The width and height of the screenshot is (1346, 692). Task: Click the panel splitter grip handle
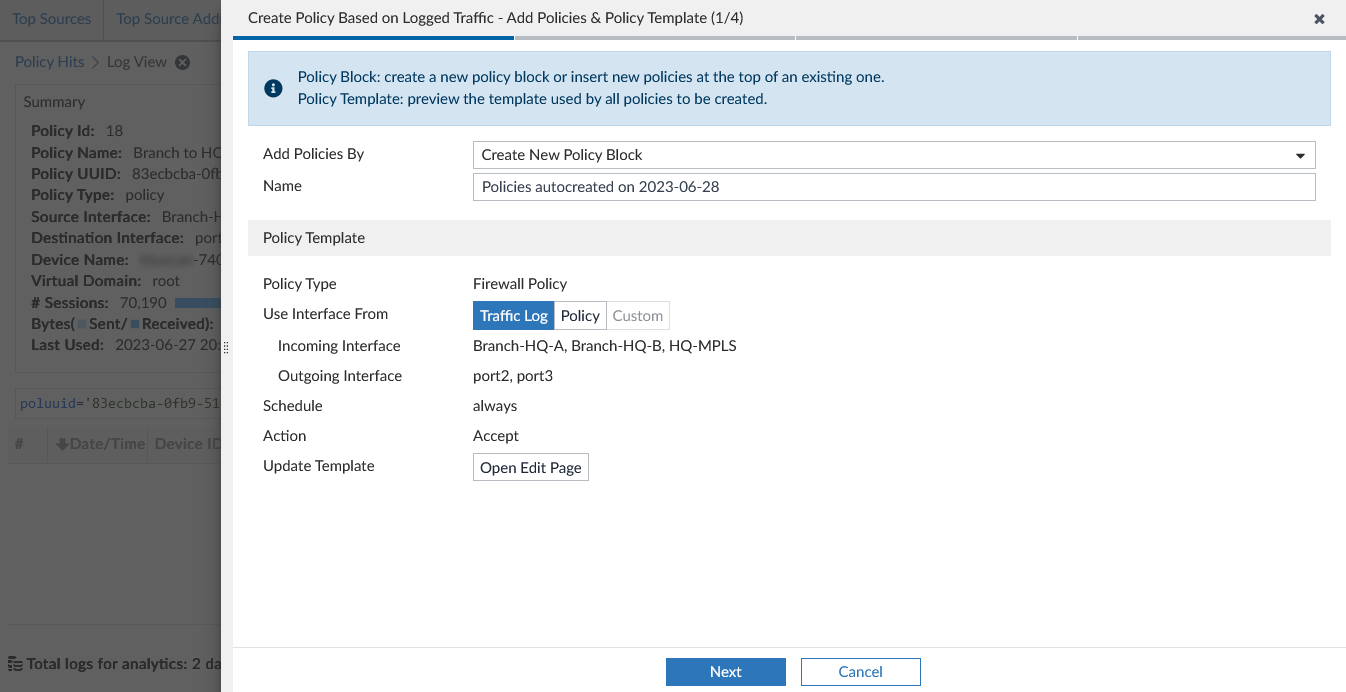pos(226,346)
